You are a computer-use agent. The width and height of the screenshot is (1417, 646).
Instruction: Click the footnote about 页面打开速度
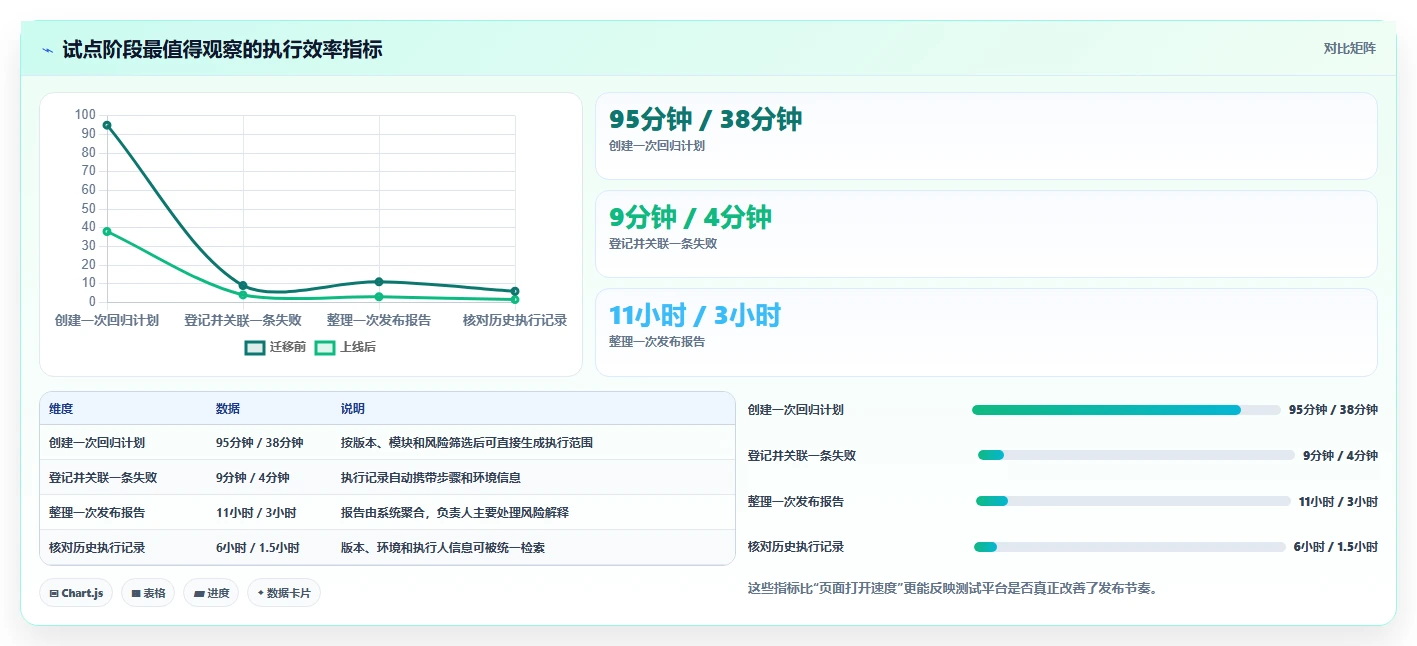953,588
